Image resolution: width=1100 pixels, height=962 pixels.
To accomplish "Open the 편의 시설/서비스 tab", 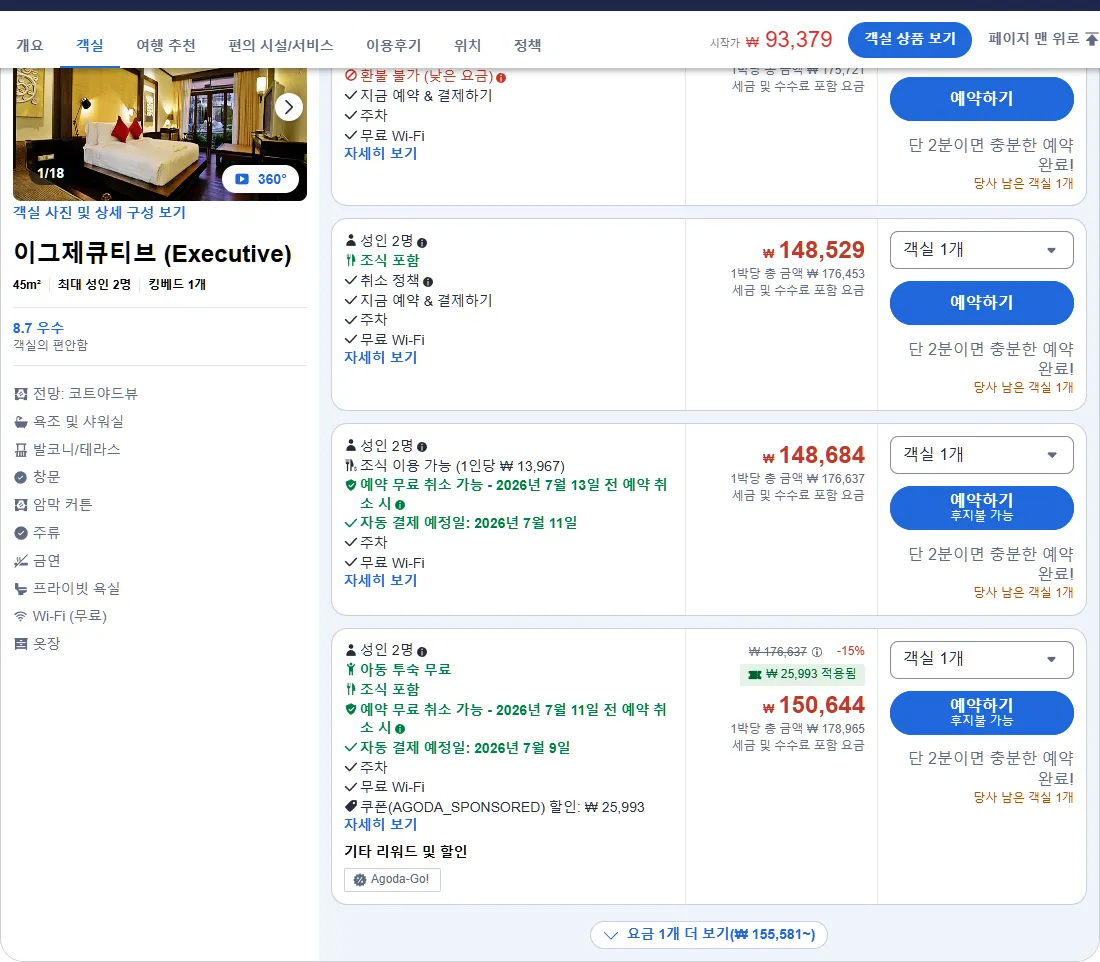I will pyautogui.click(x=281, y=45).
